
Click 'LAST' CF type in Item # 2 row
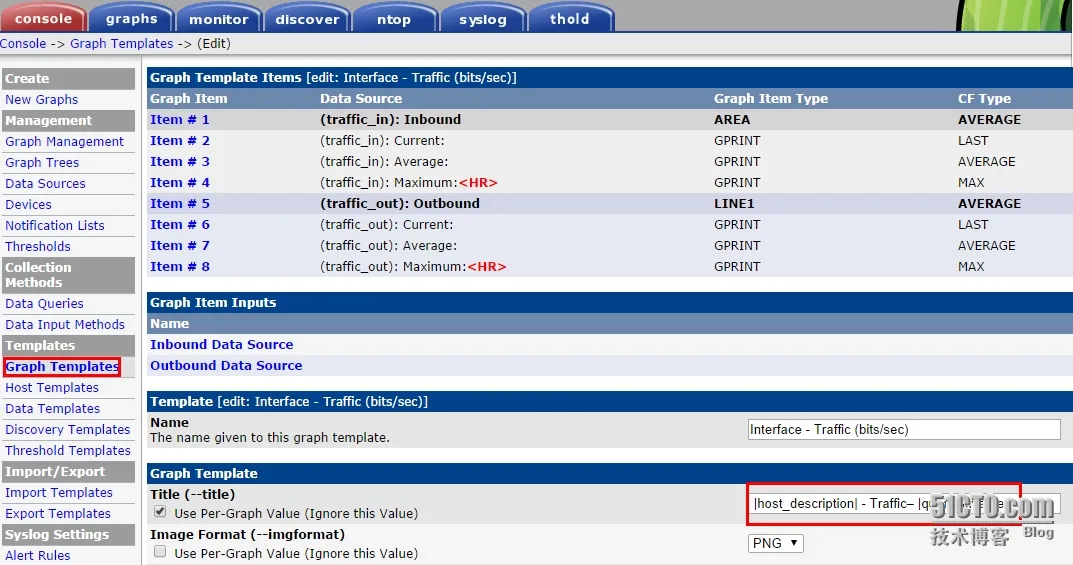(973, 141)
